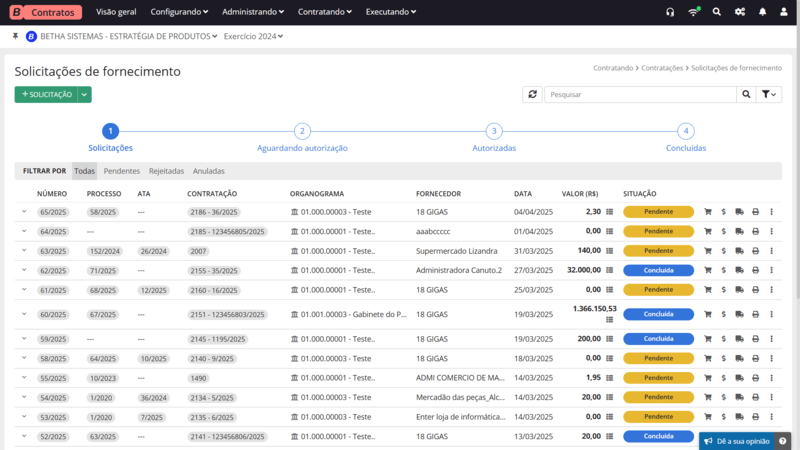Open the Administrando menu
The height and width of the screenshot is (450, 800).
click(x=252, y=12)
